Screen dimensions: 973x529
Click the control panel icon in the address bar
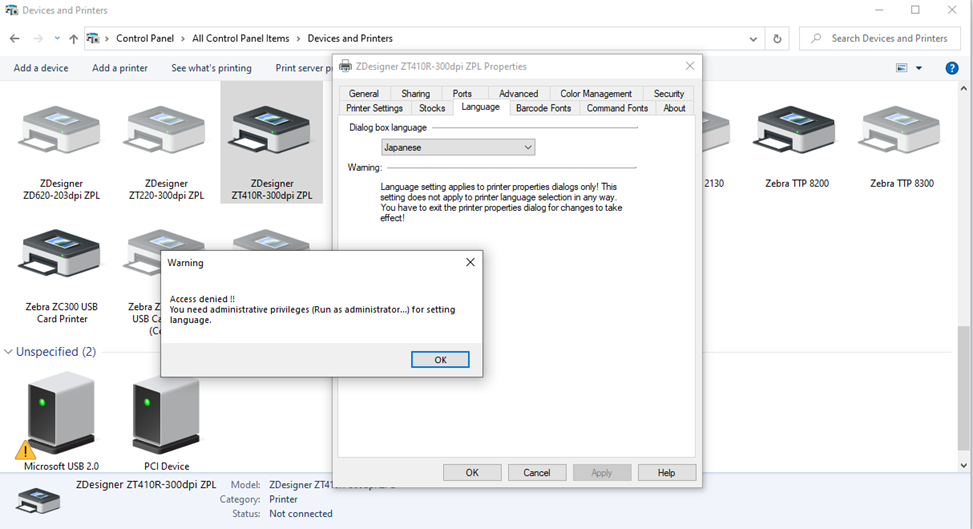coord(93,38)
